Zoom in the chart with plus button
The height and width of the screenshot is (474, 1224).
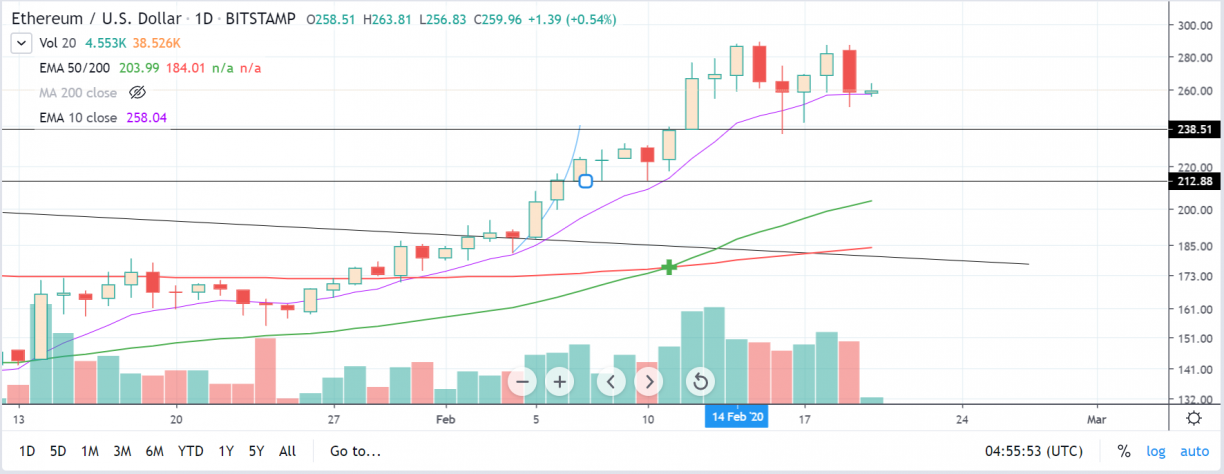[x=560, y=381]
